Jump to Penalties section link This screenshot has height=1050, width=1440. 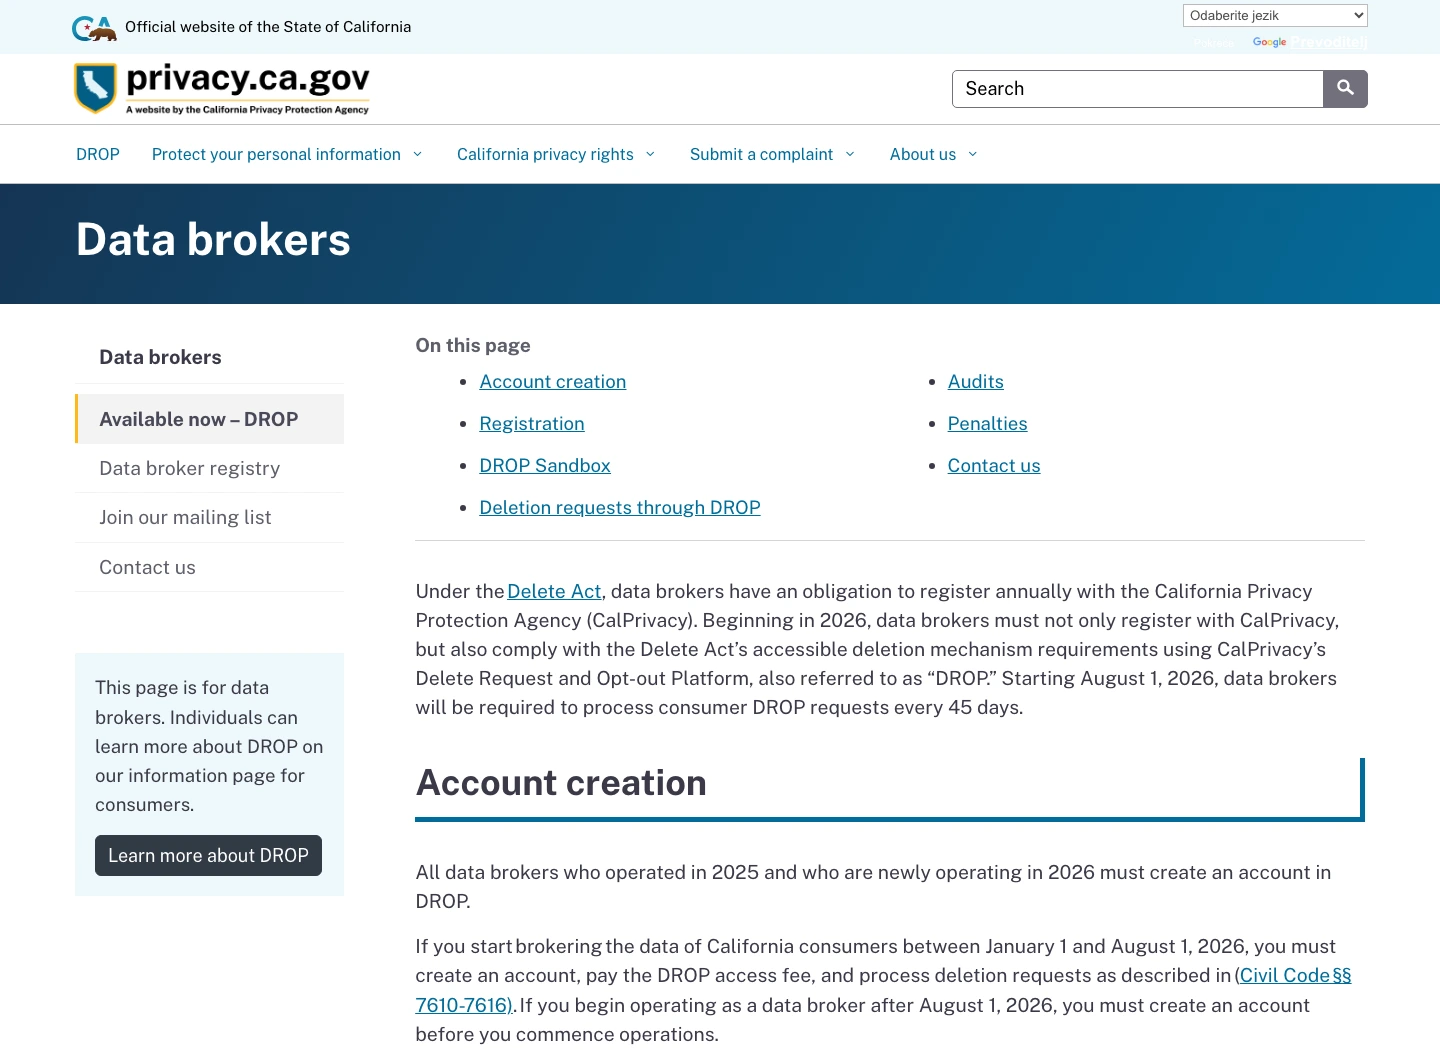[988, 423]
